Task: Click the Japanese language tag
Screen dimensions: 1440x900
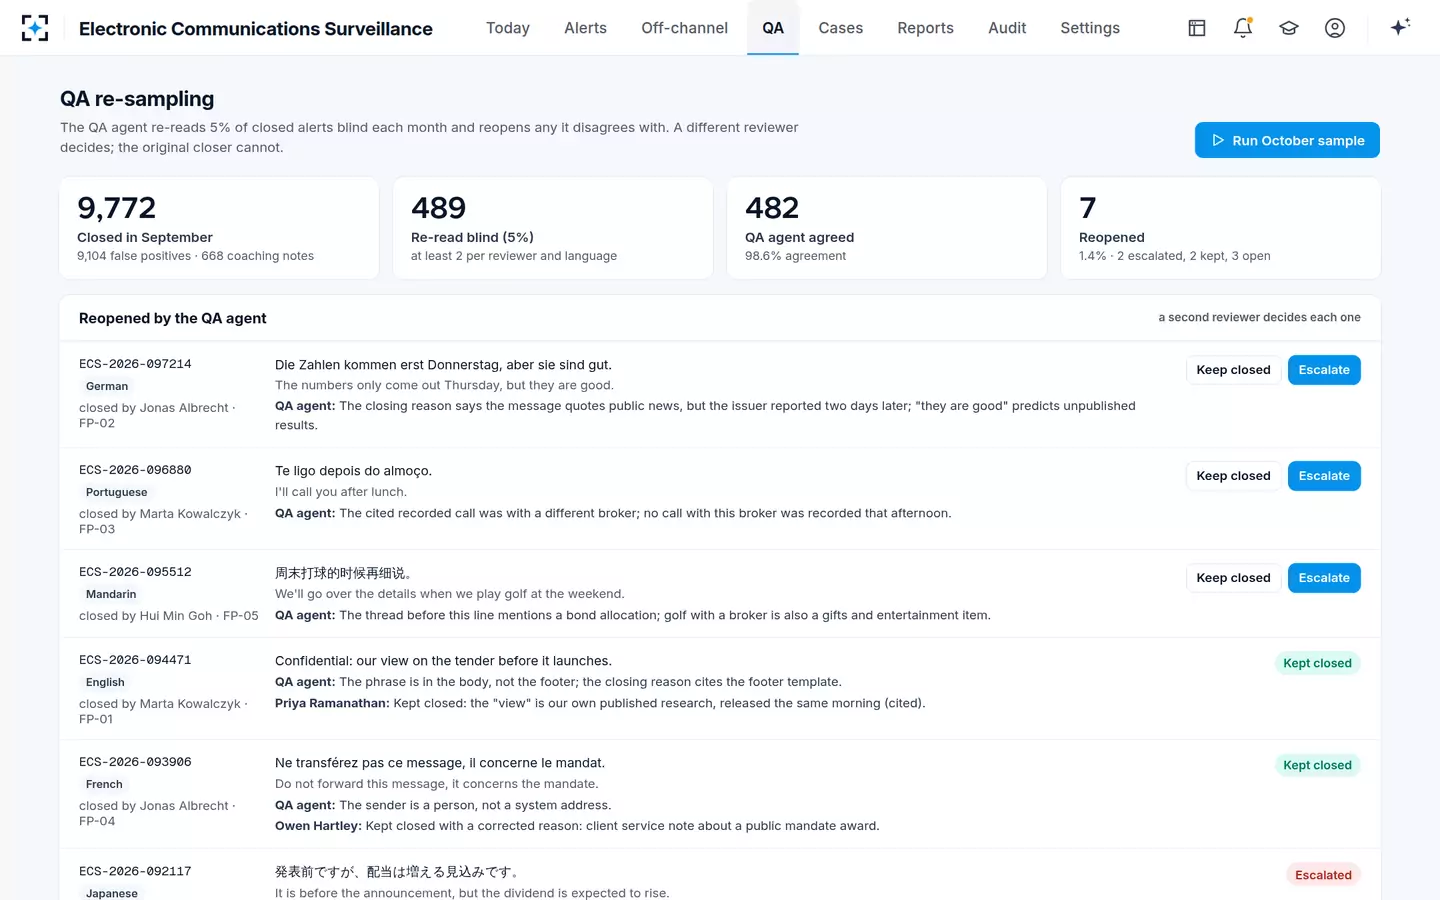Action: click(x=112, y=893)
